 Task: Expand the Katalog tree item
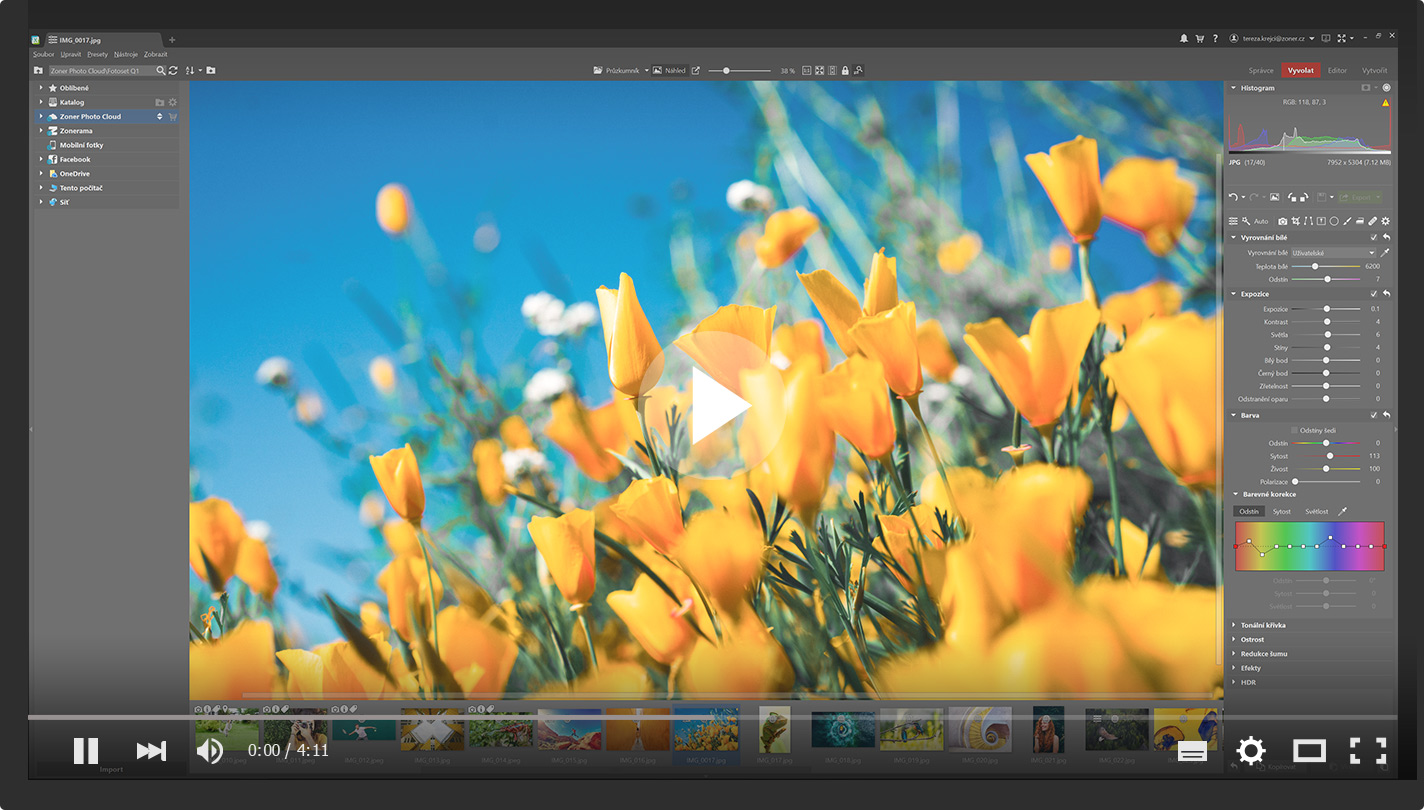click(x=41, y=102)
